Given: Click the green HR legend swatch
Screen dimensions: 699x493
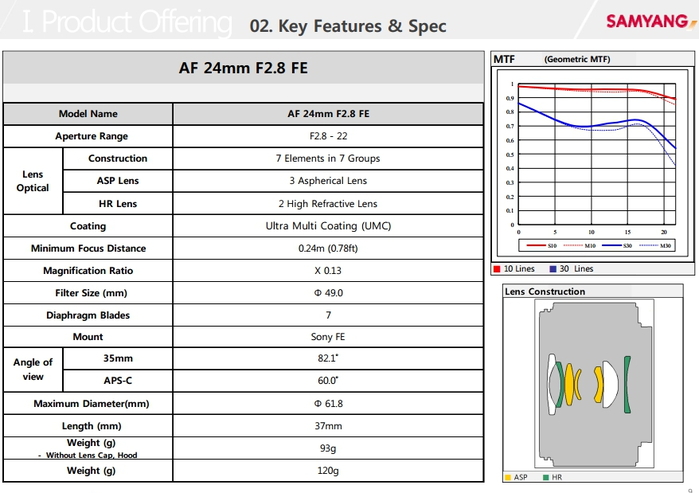Looking at the screenshot, I should click(x=544, y=478).
